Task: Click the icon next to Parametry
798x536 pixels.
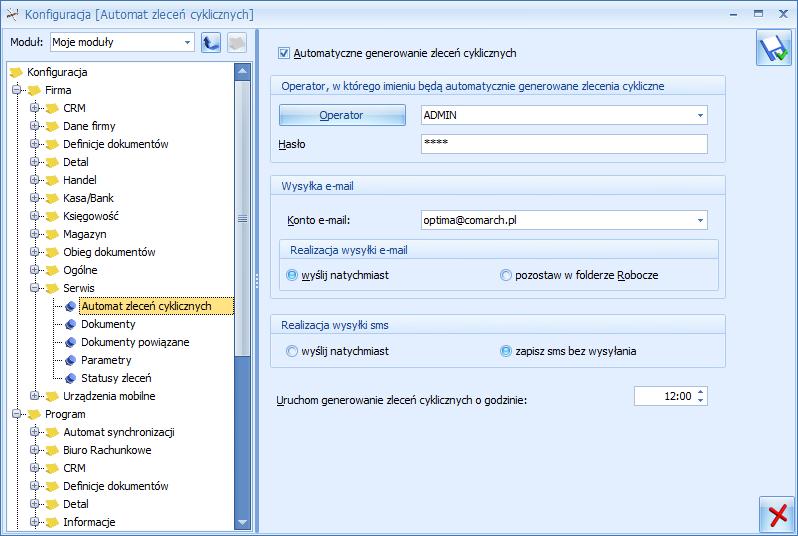Action: click(x=71, y=360)
